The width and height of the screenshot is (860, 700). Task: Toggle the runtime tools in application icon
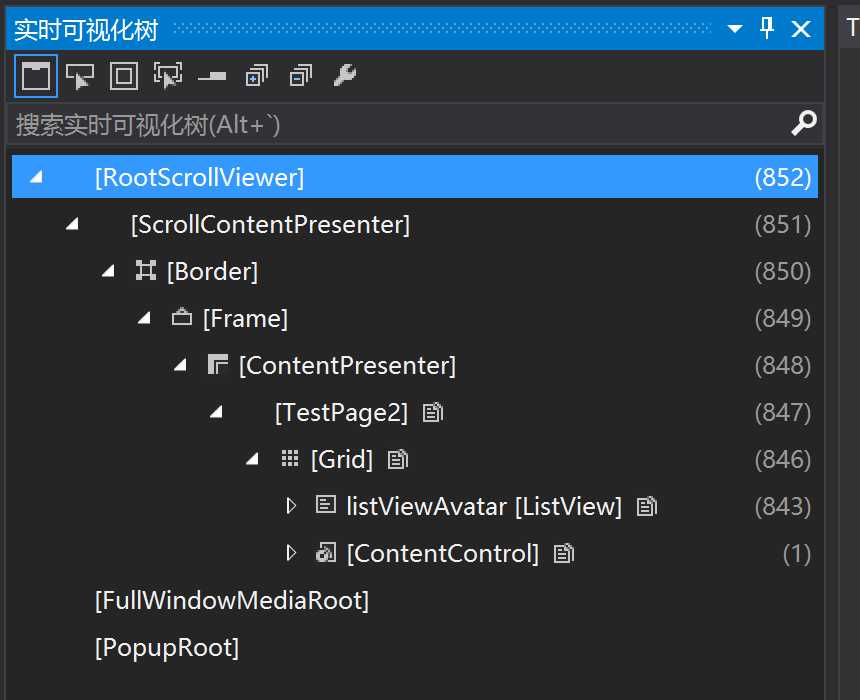tap(36, 76)
